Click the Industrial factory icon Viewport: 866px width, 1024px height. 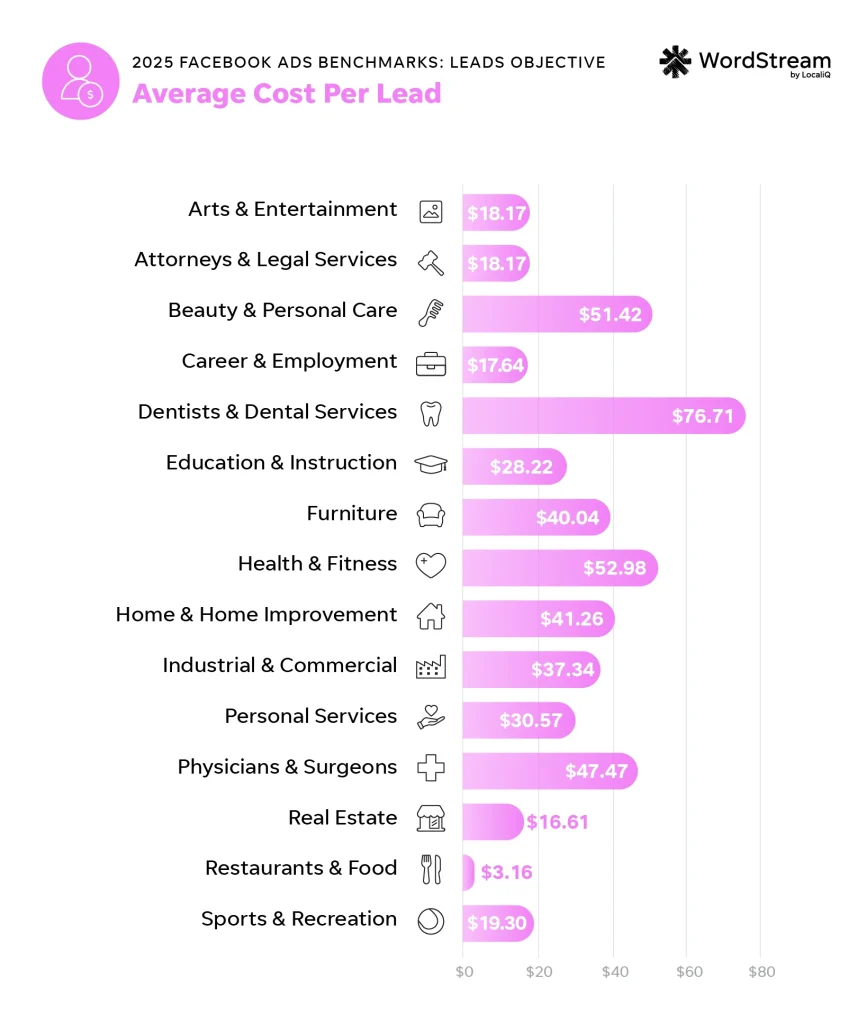(x=431, y=668)
